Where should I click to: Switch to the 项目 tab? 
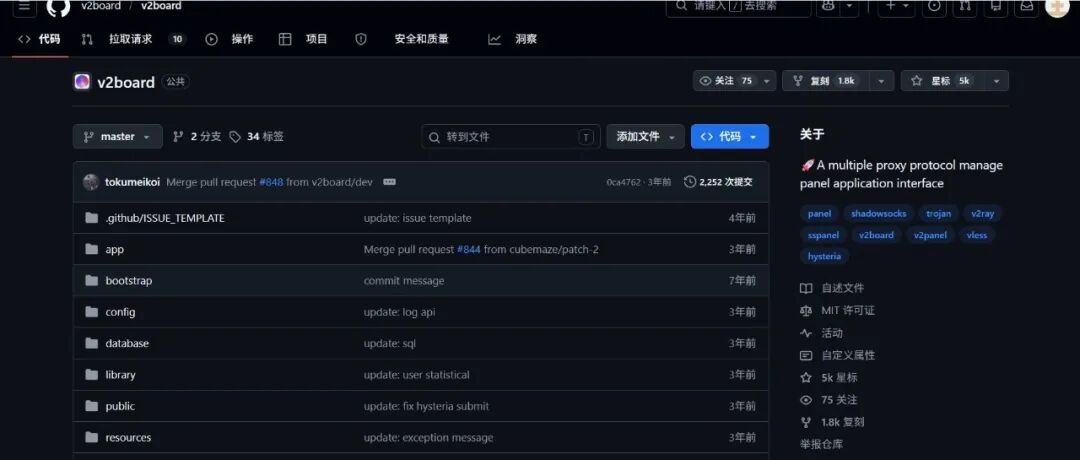303,39
